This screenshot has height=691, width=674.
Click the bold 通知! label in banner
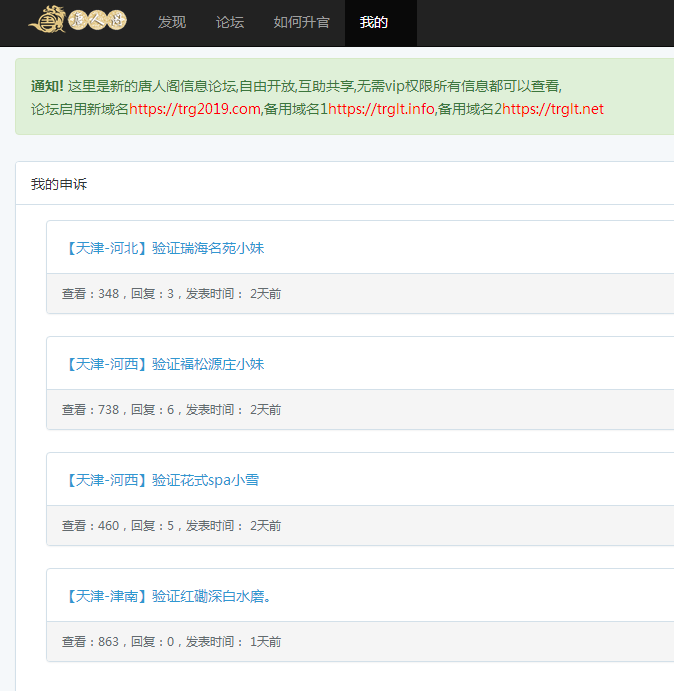(47, 86)
